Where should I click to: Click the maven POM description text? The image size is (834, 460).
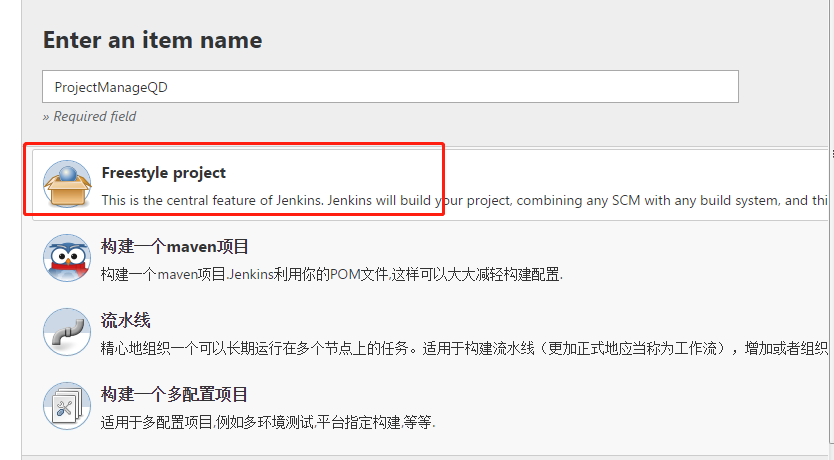[332, 274]
